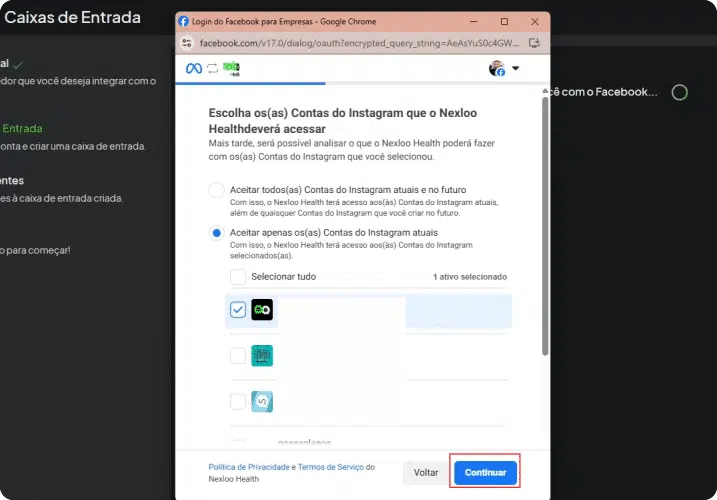Click the install/cast icon in address bar
717x500 pixels.
click(x=534, y=43)
